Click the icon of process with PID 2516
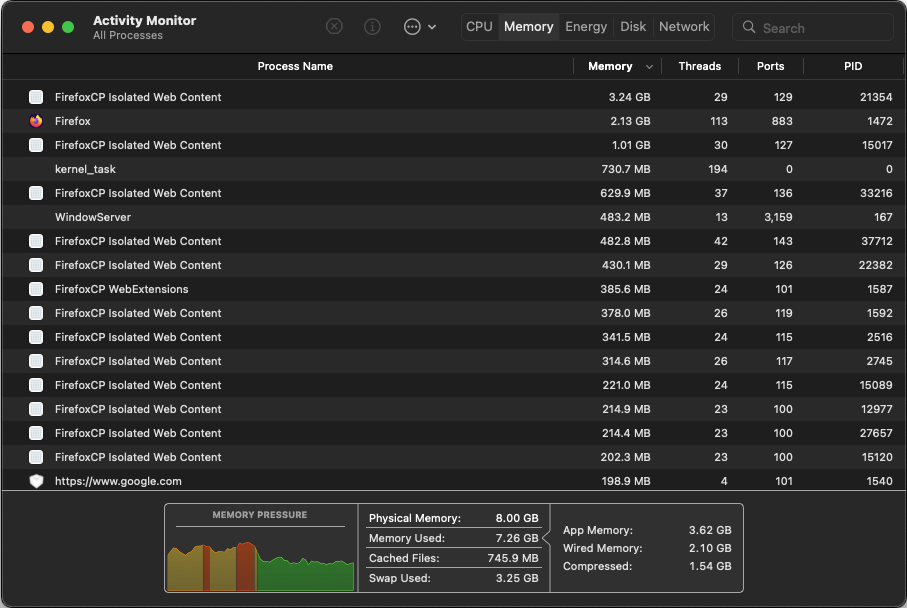 point(36,337)
